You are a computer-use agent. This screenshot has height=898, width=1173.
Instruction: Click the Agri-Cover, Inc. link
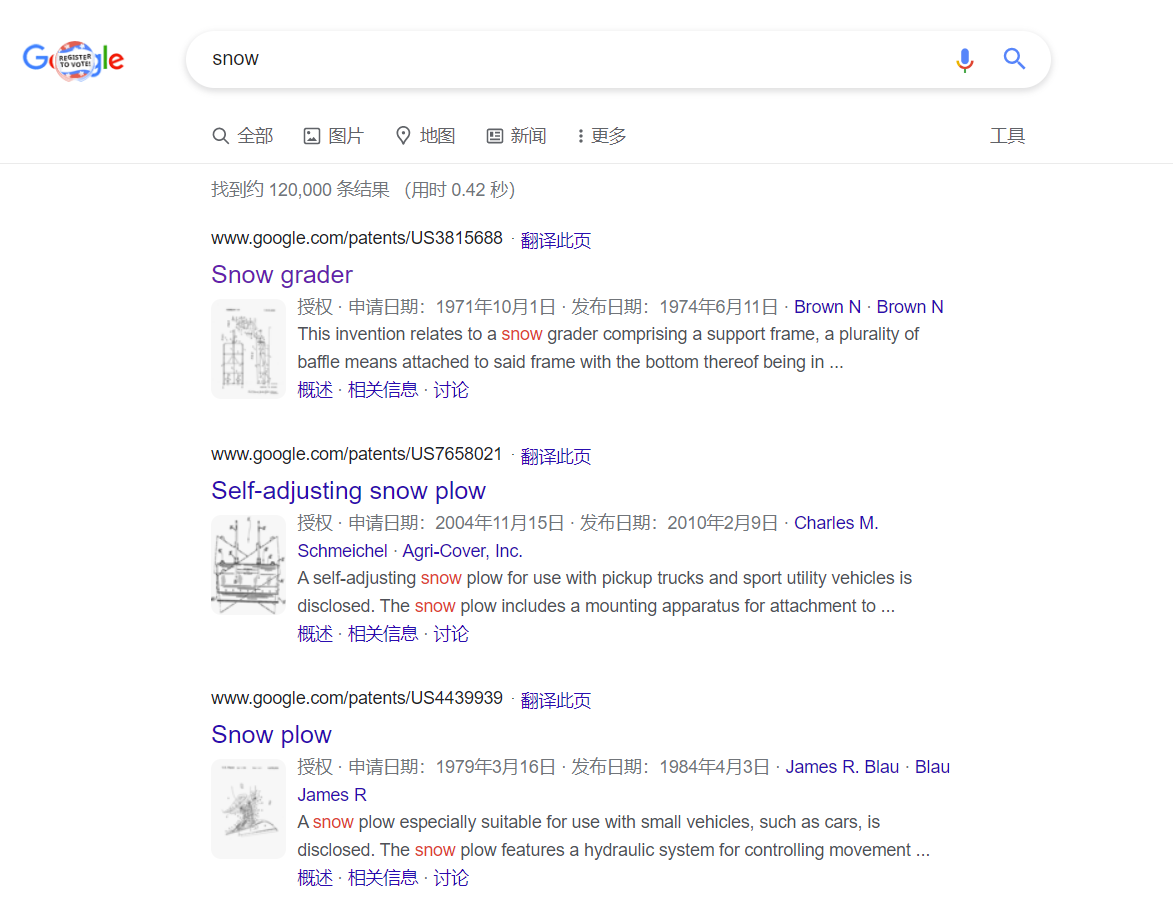click(462, 551)
